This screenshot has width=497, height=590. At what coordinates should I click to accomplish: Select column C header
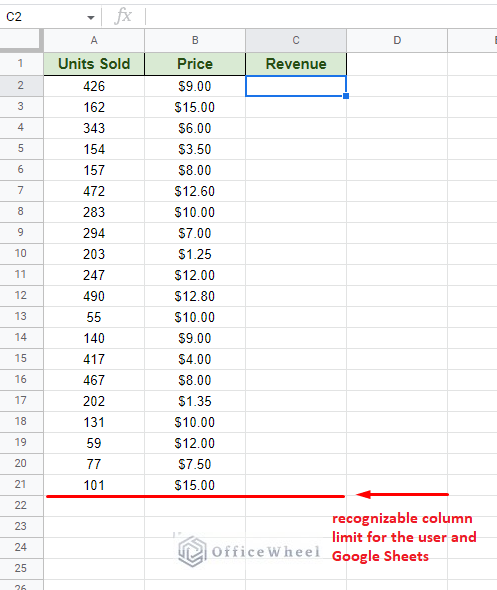click(296, 40)
